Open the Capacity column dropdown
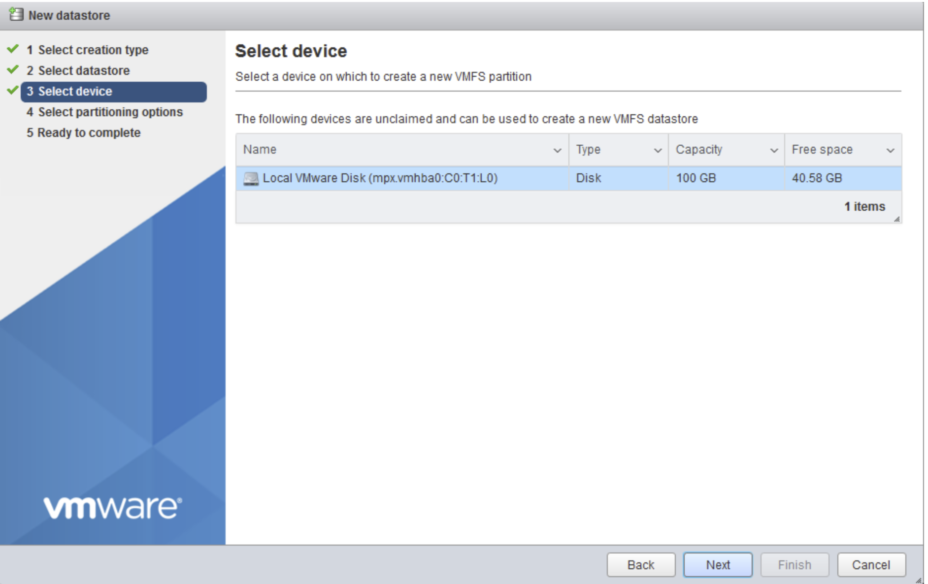This screenshot has width=928, height=584. pyautogui.click(x=775, y=149)
